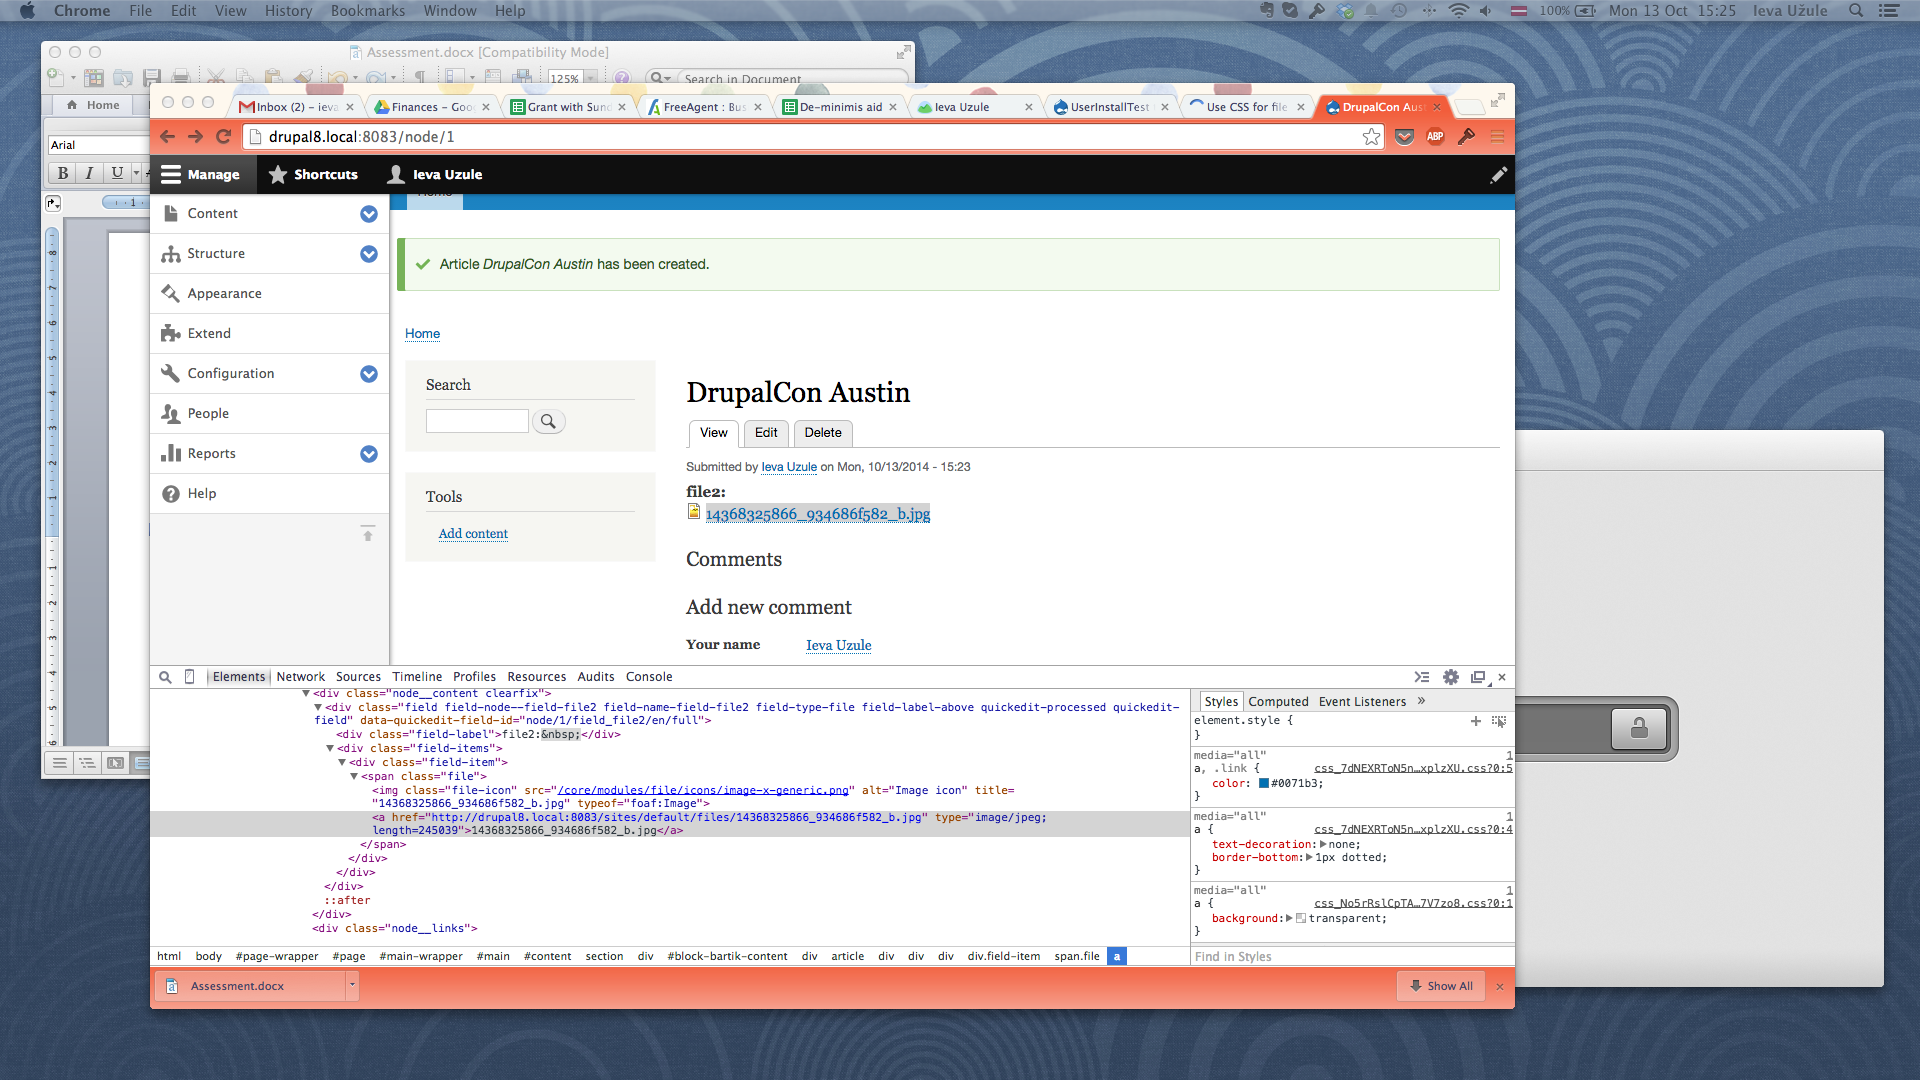The height and width of the screenshot is (1080, 1920).
Task: Collapse the span class file node
Action: (354, 776)
